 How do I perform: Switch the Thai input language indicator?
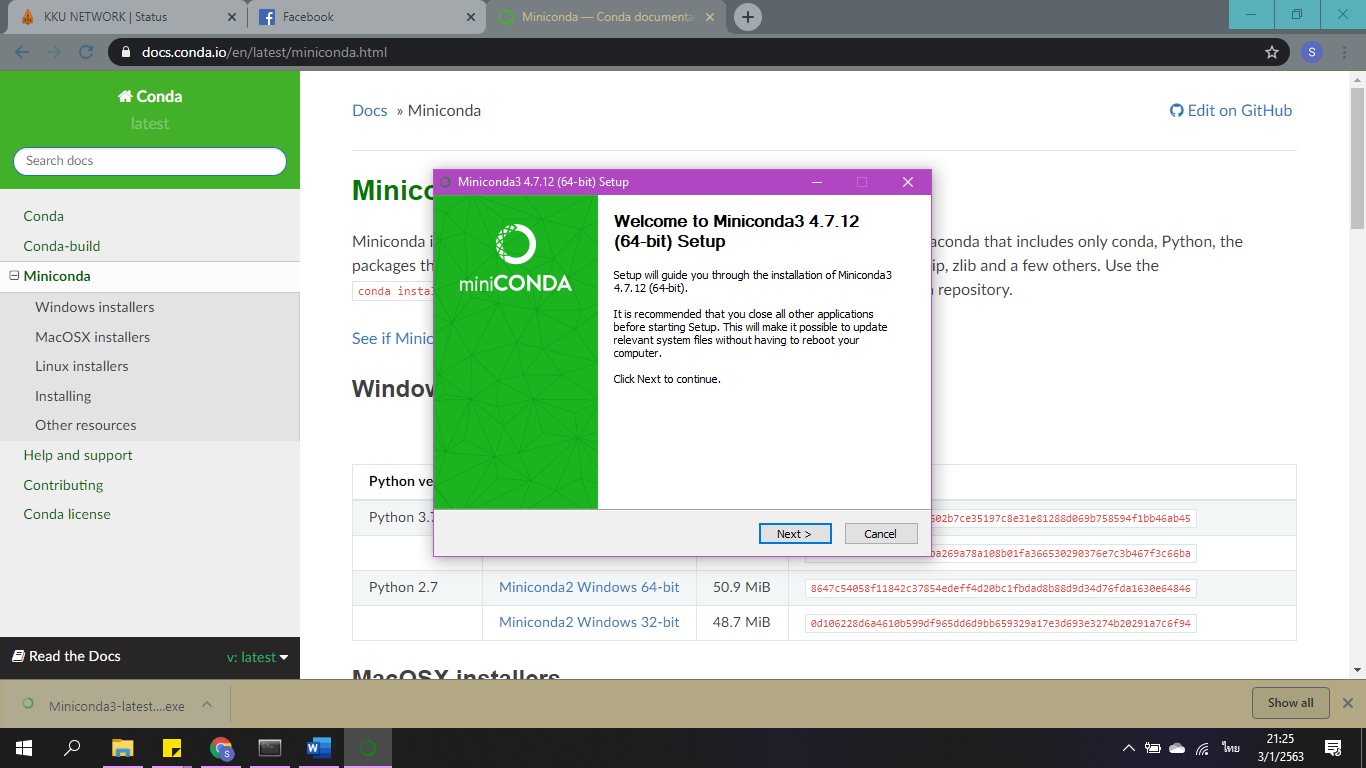pos(1230,747)
